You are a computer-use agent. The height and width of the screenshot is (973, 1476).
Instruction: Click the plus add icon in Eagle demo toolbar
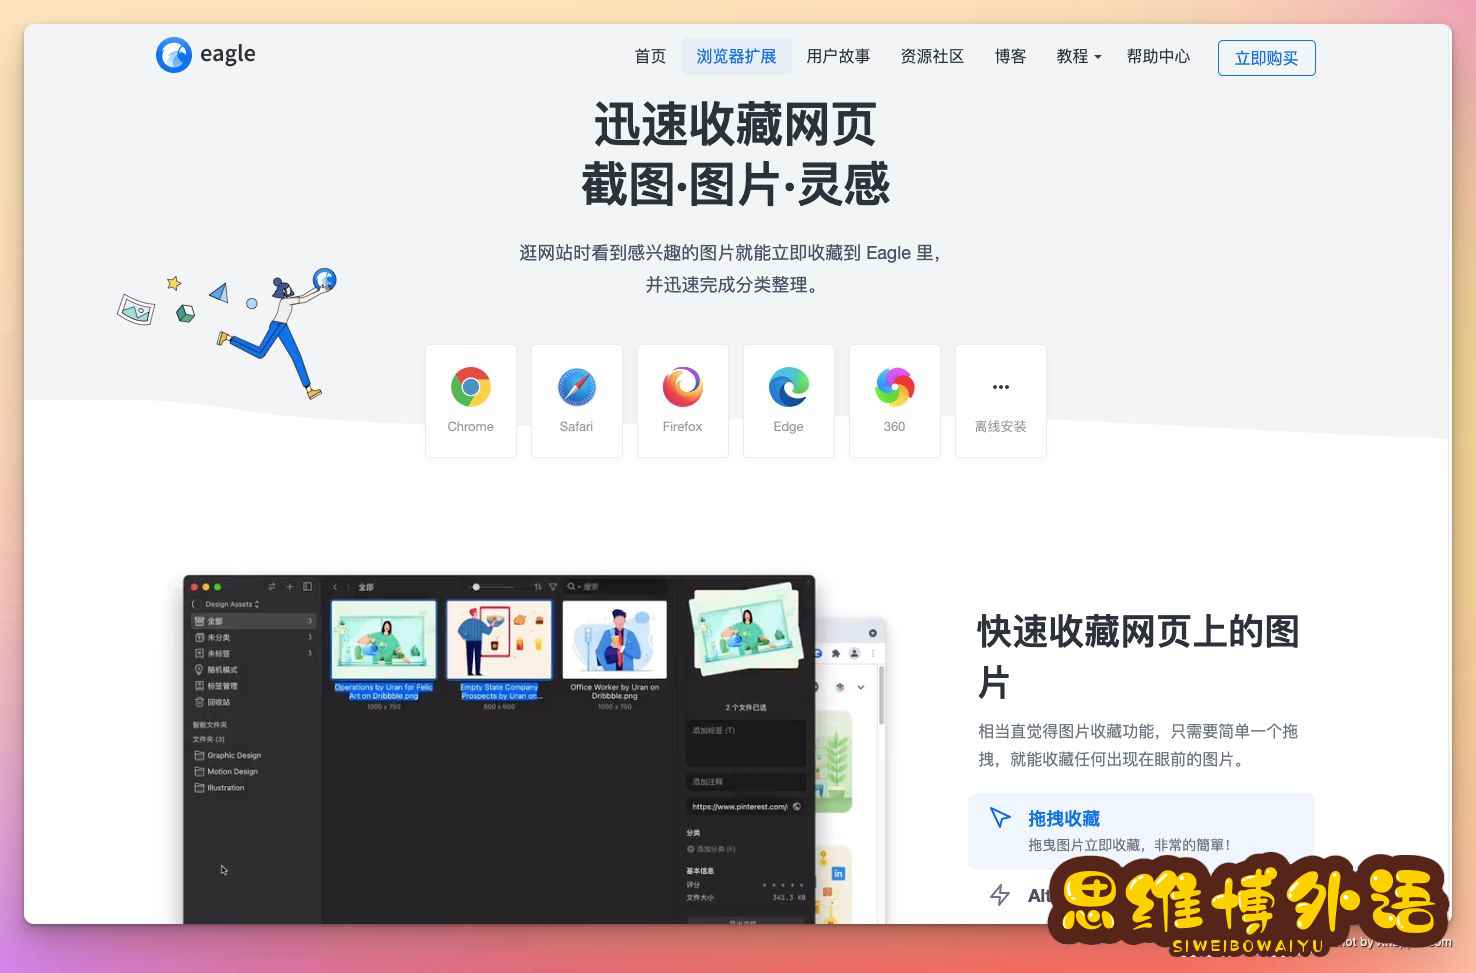[290, 587]
